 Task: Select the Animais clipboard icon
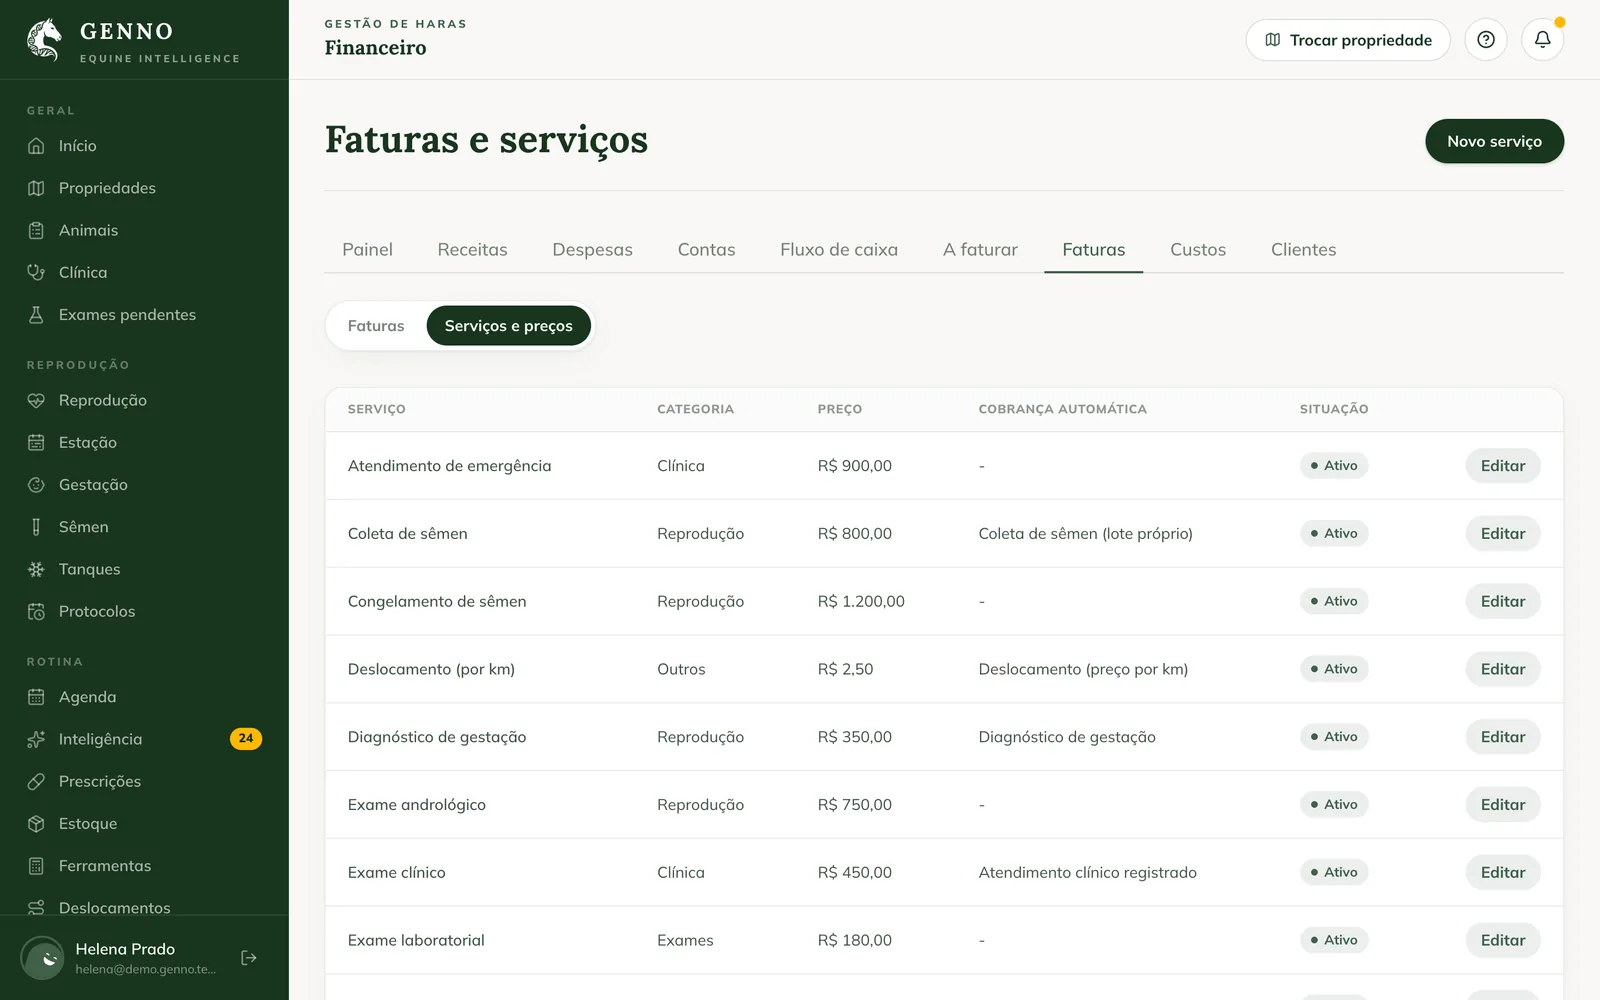point(36,230)
